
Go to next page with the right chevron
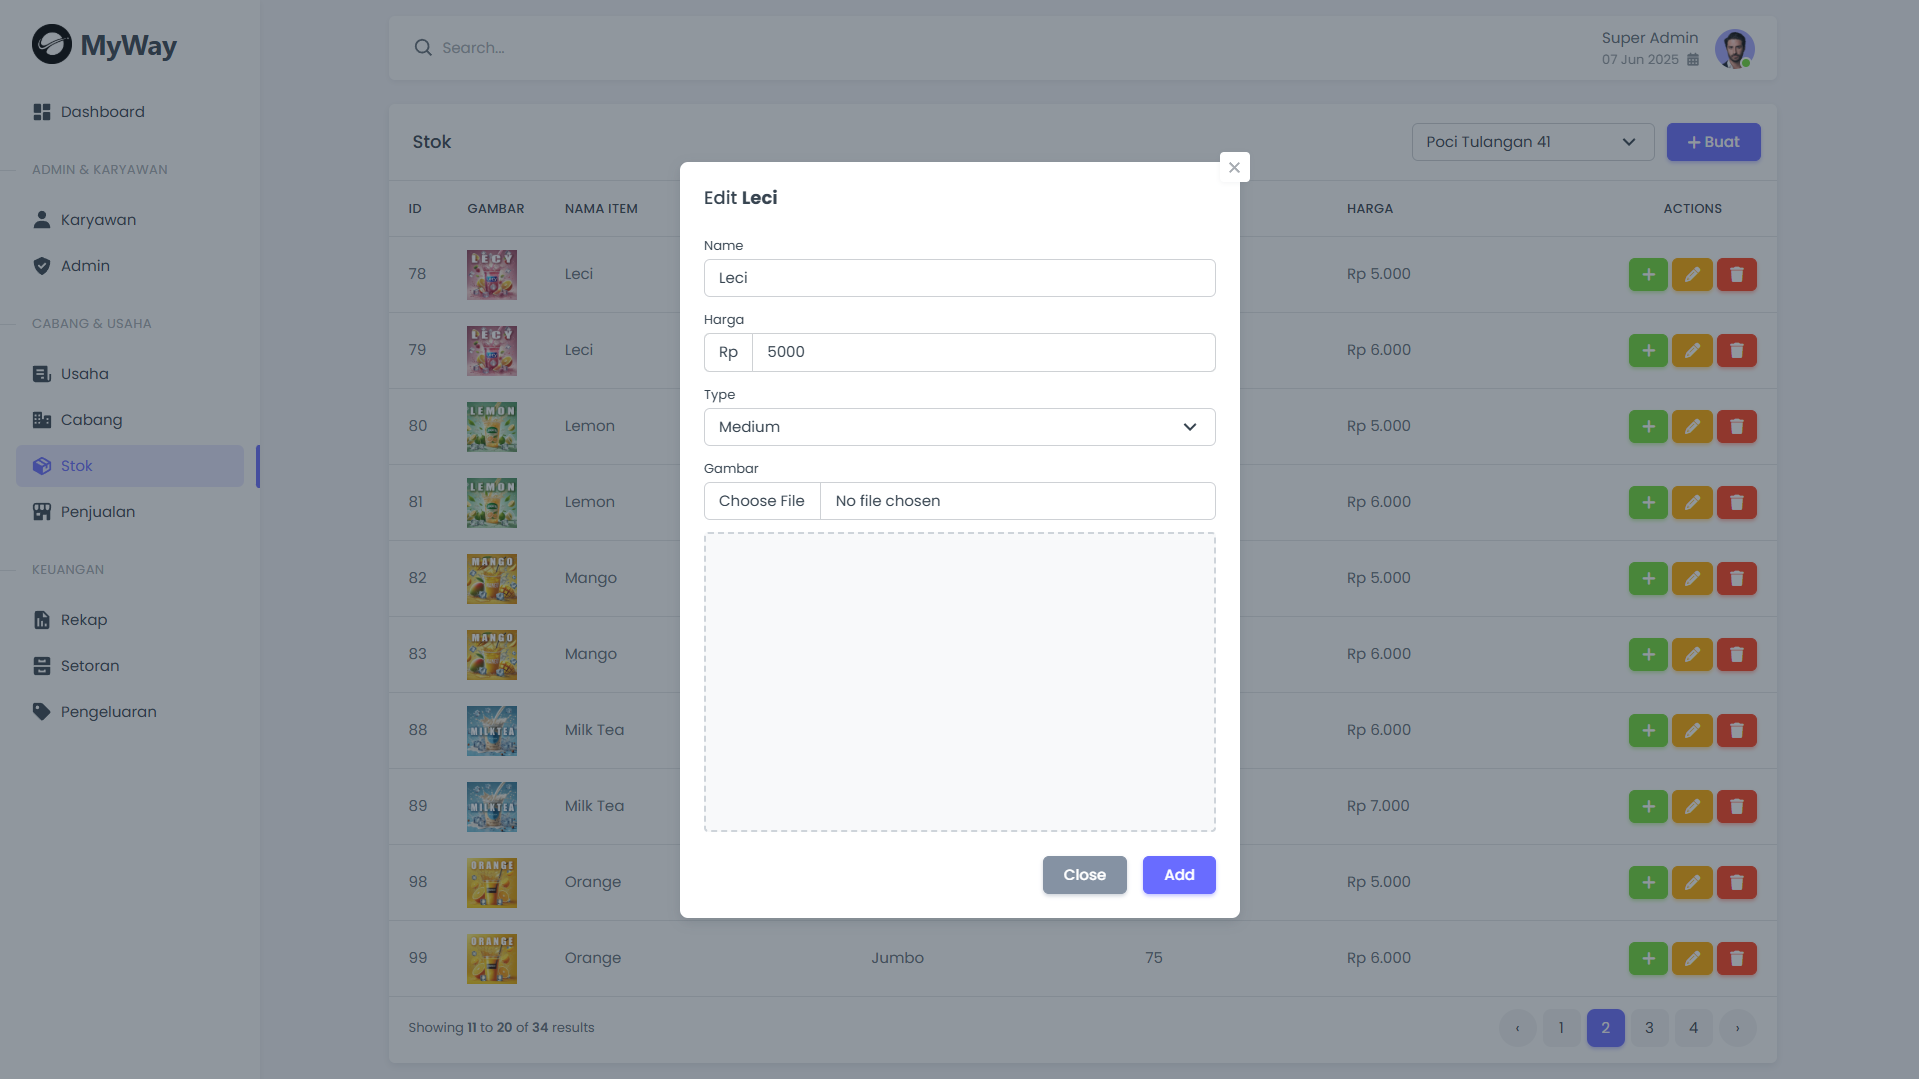1737,1028
